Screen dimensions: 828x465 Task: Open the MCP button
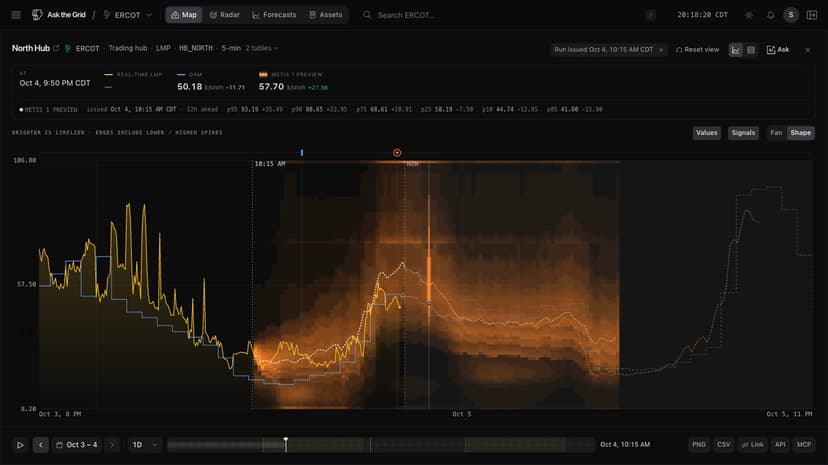click(x=804, y=445)
